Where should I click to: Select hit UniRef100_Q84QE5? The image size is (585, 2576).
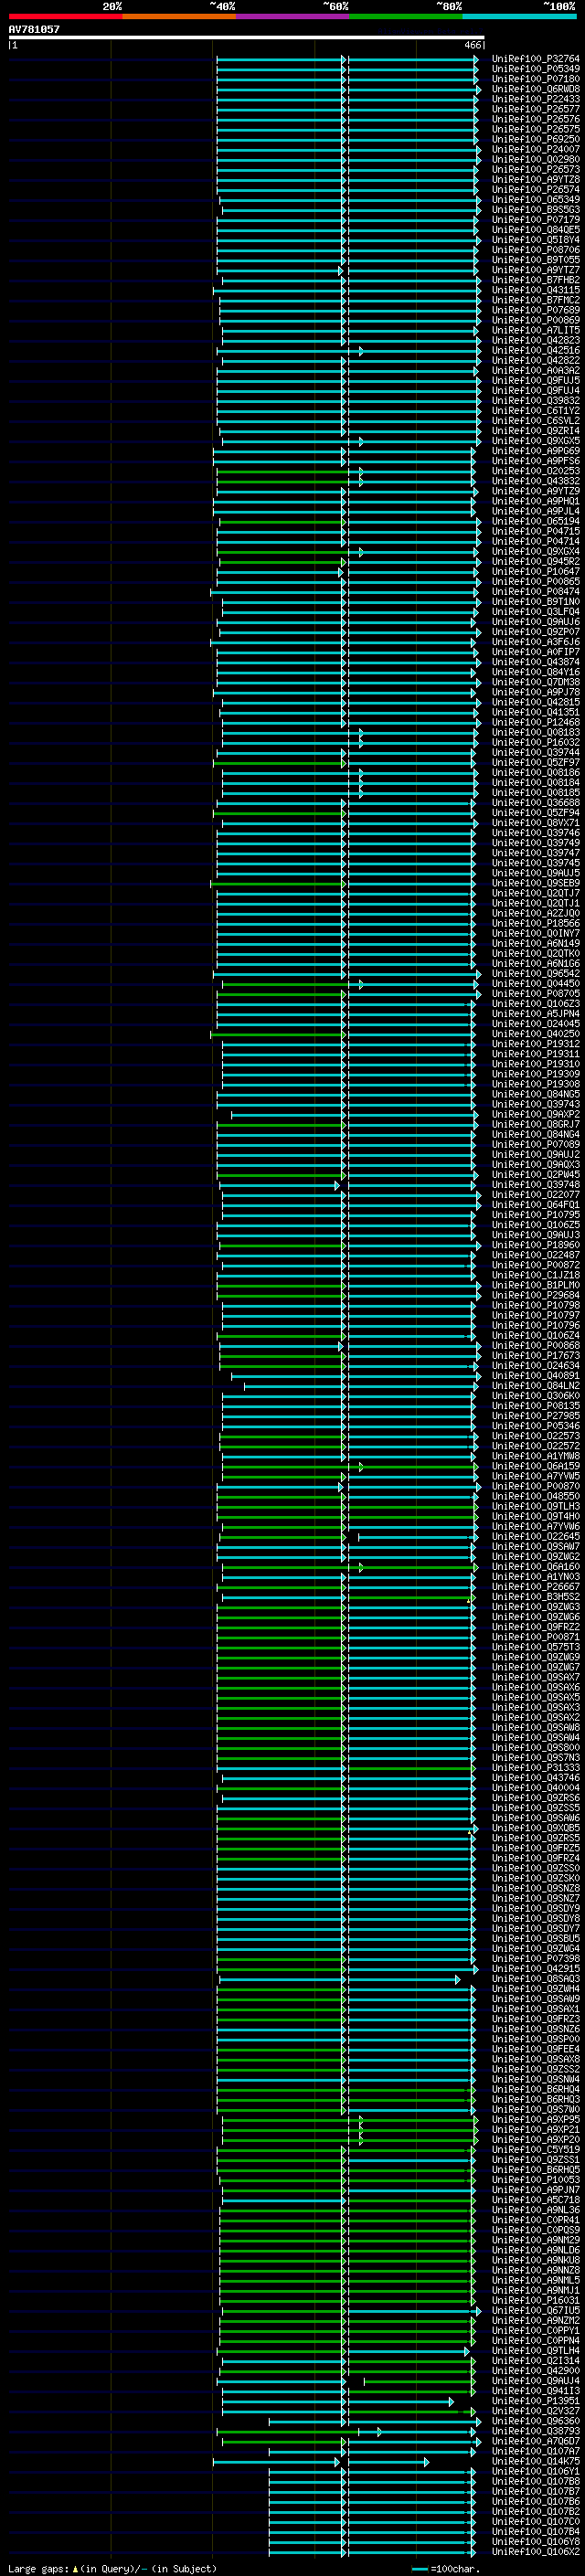535,230
